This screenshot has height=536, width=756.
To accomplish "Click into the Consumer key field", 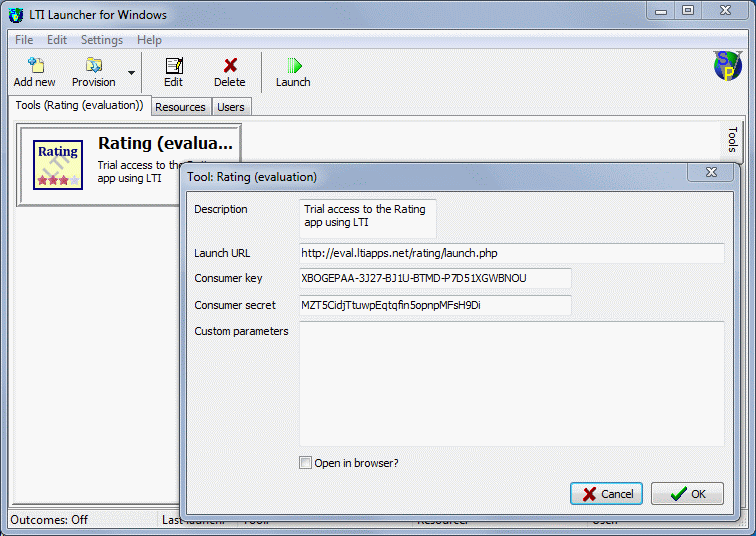I will (435, 278).
